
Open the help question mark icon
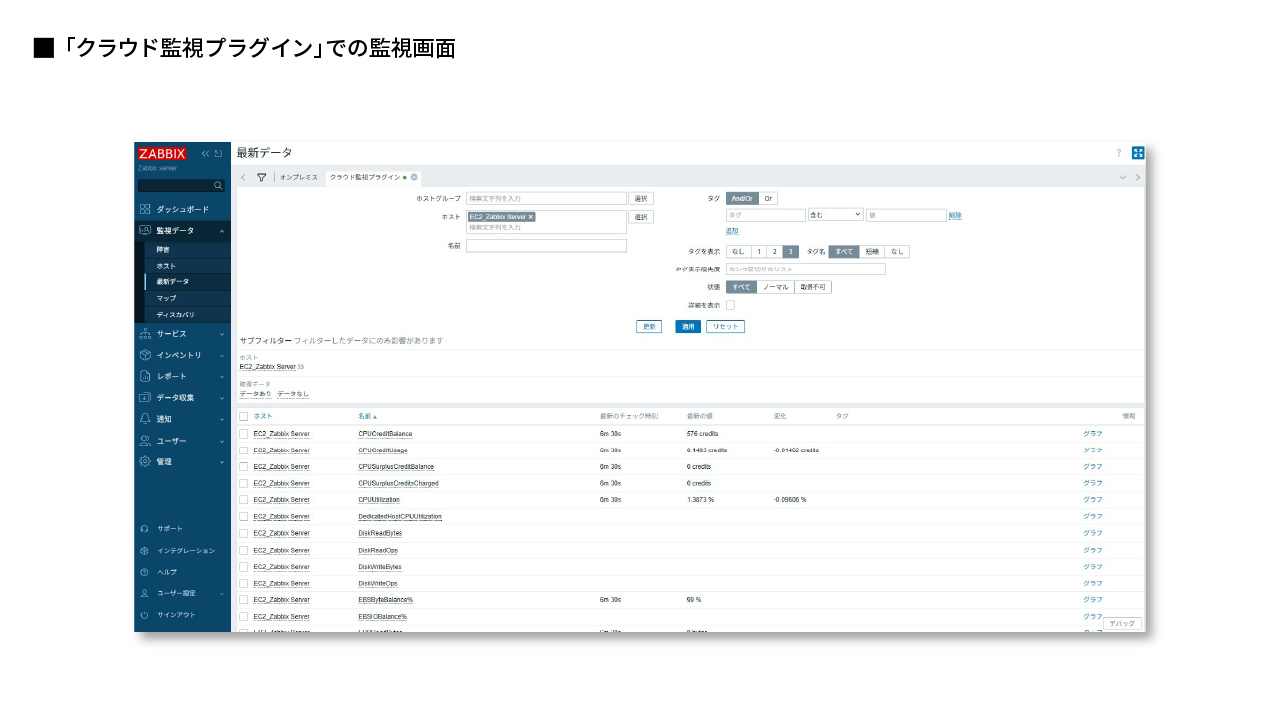[x=1118, y=153]
